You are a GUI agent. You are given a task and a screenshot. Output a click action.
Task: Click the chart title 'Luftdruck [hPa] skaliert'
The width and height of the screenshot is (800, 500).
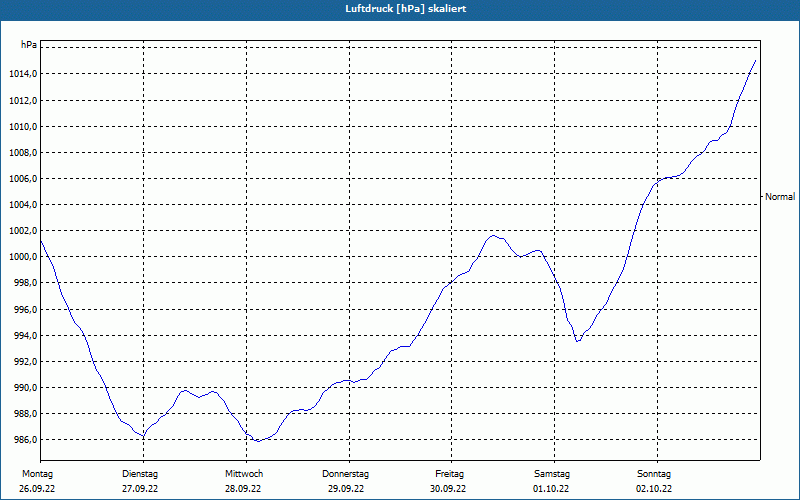click(406, 9)
